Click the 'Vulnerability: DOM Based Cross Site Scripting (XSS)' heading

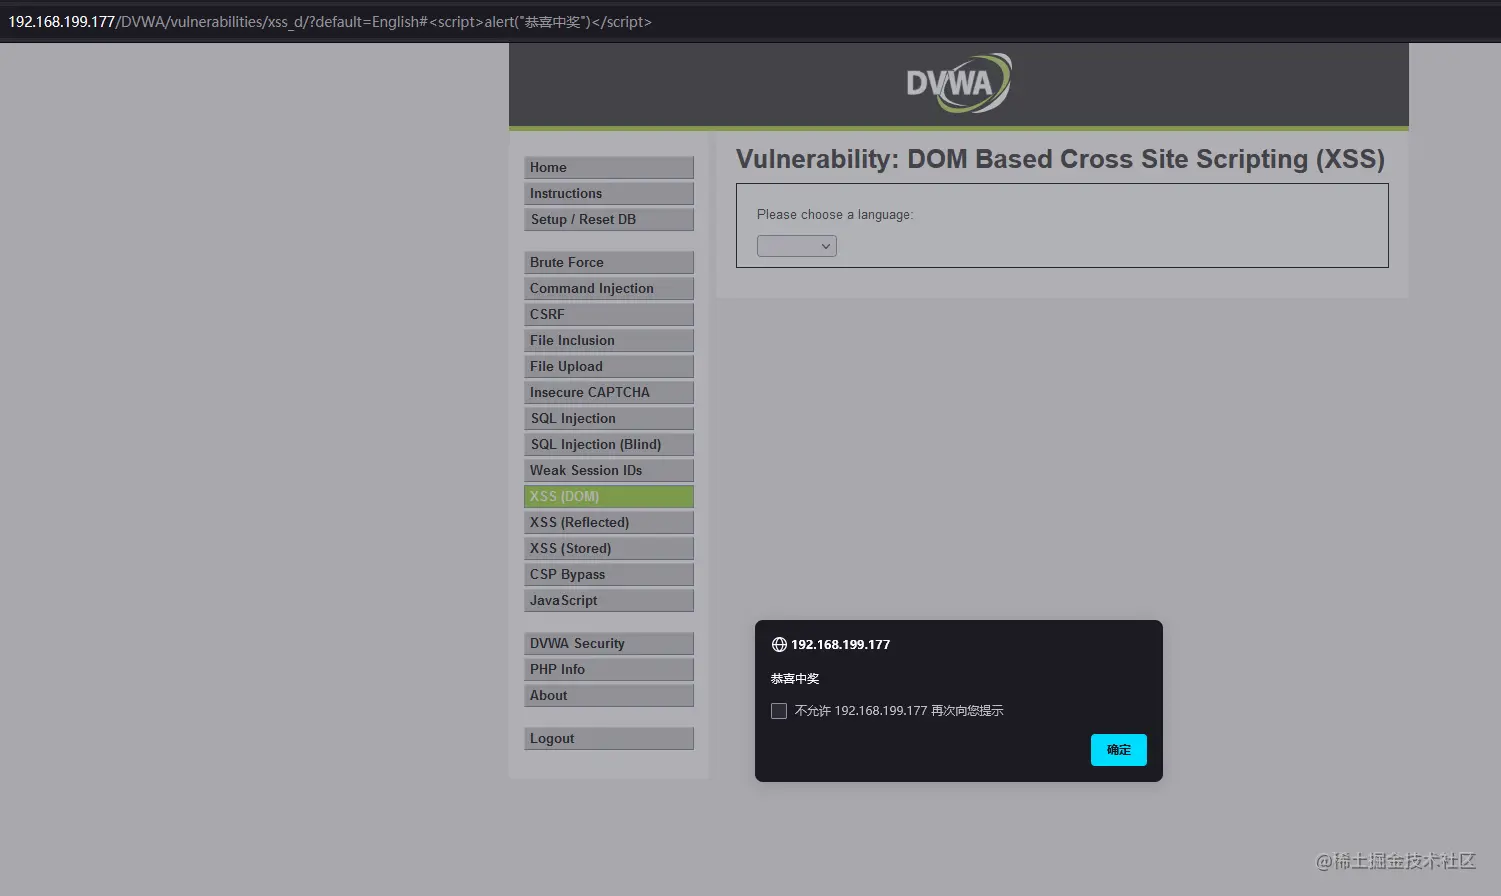(x=1060, y=159)
